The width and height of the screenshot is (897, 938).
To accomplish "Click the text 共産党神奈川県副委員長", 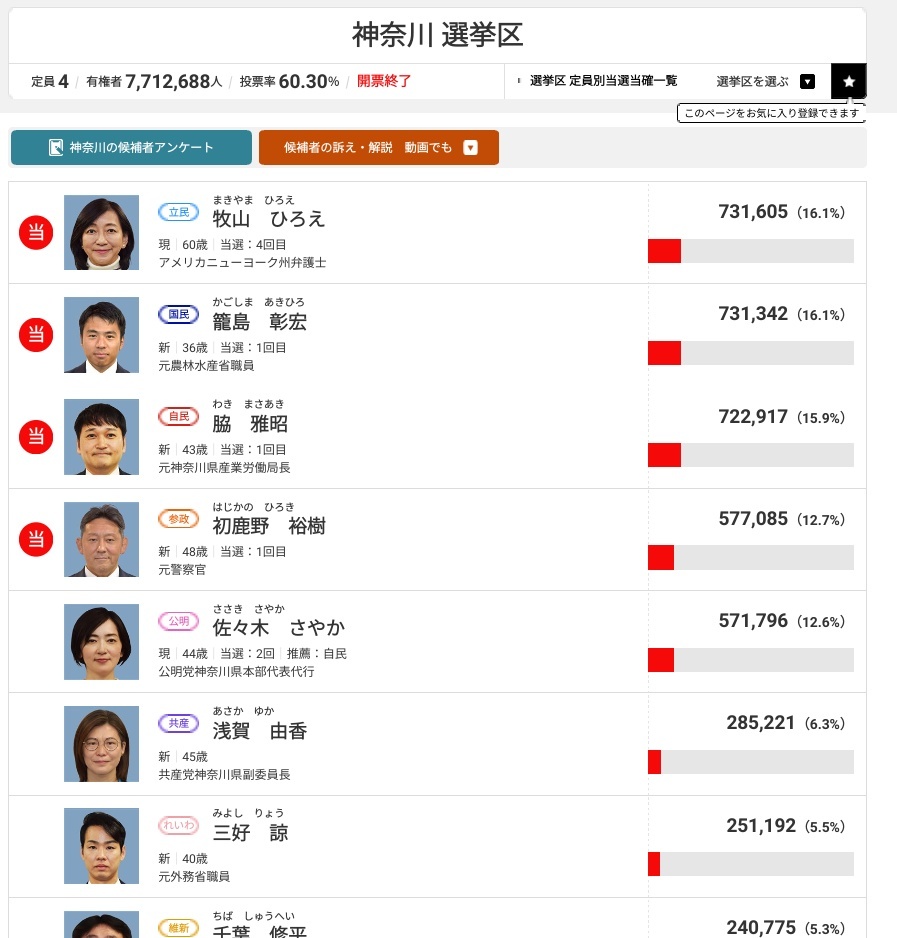I will click(x=224, y=775).
